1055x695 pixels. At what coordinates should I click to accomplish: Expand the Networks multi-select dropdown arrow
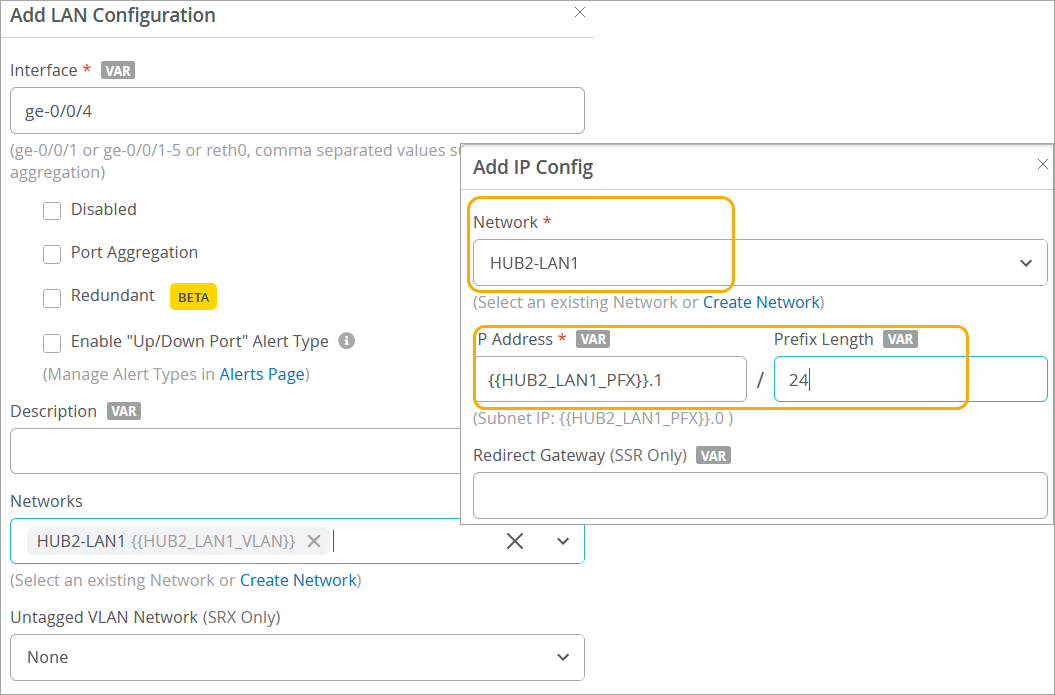pyautogui.click(x=563, y=541)
